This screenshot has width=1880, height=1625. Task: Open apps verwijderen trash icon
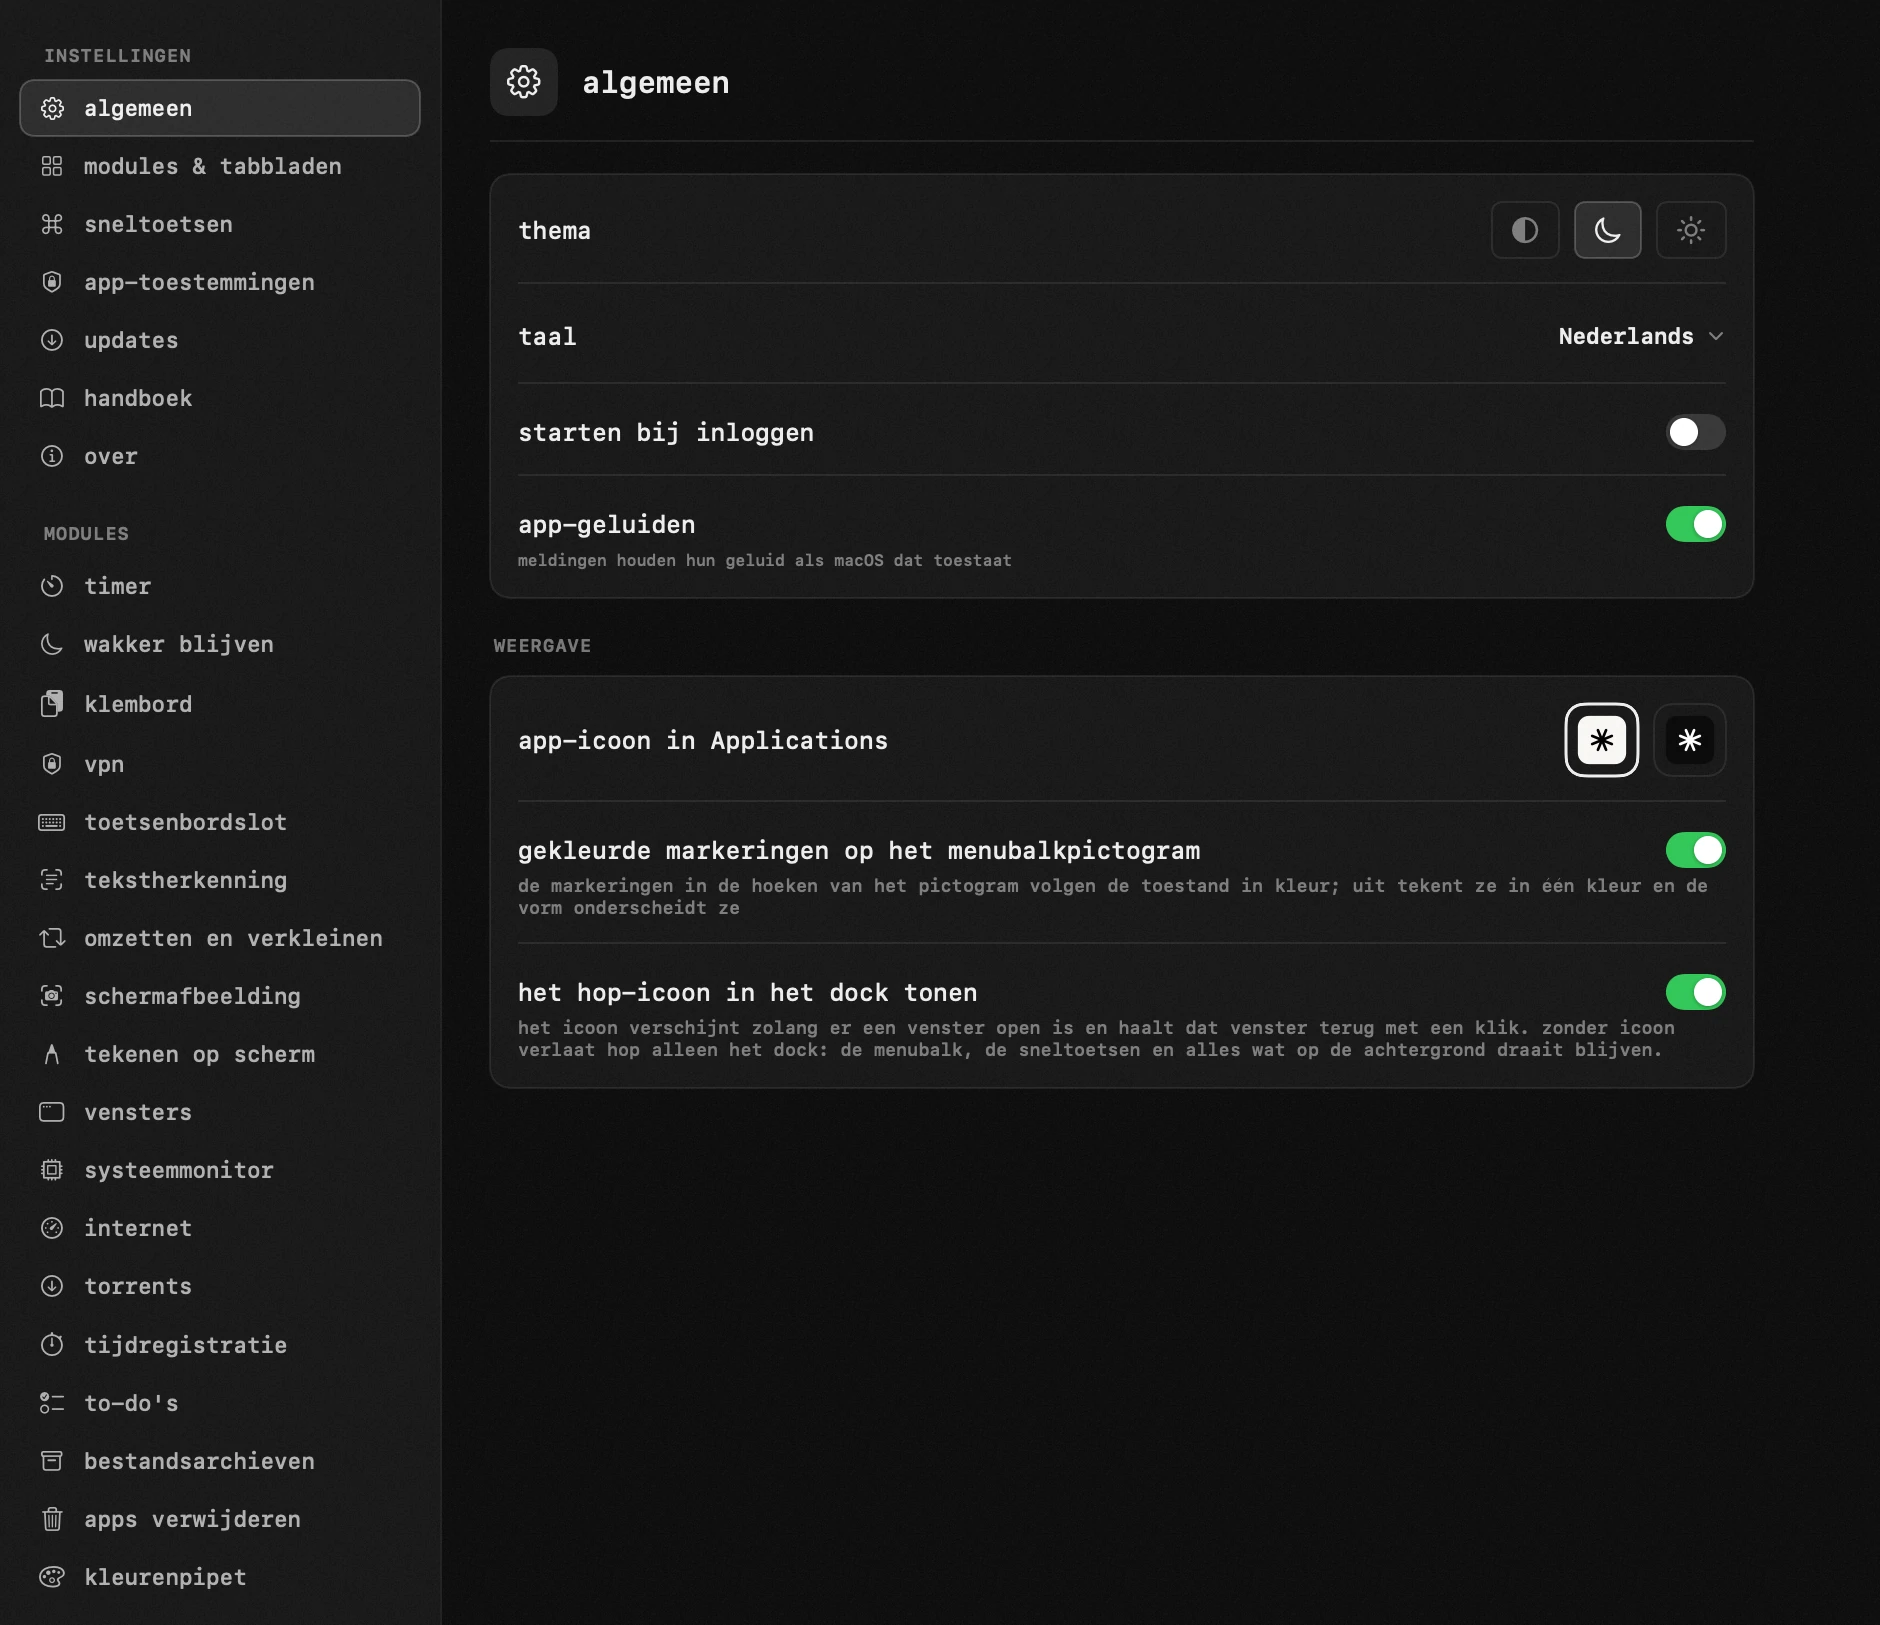coord(52,1519)
